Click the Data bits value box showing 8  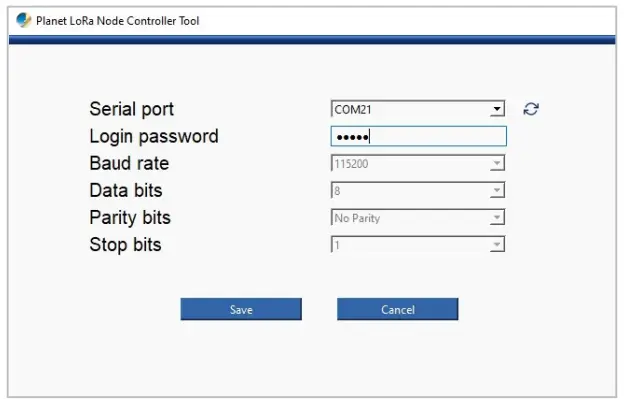pyautogui.click(x=410, y=190)
